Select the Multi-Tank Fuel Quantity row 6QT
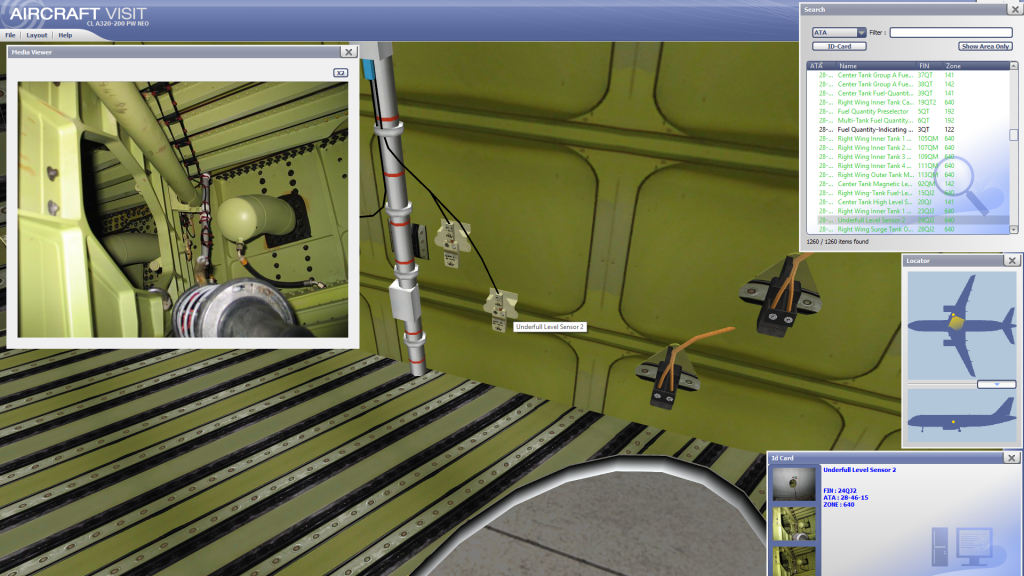Screen dimensions: 1024x576 pyautogui.click(x=908, y=121)
